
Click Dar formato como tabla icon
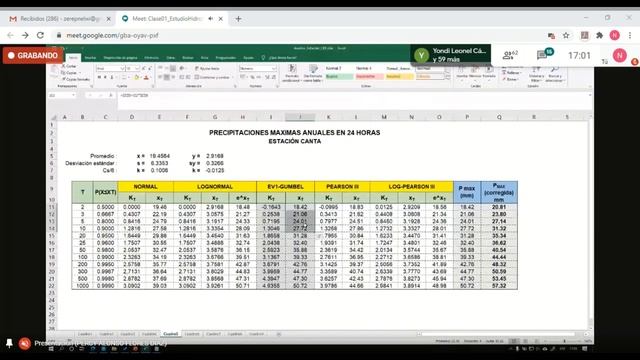[x=313, y=73]
